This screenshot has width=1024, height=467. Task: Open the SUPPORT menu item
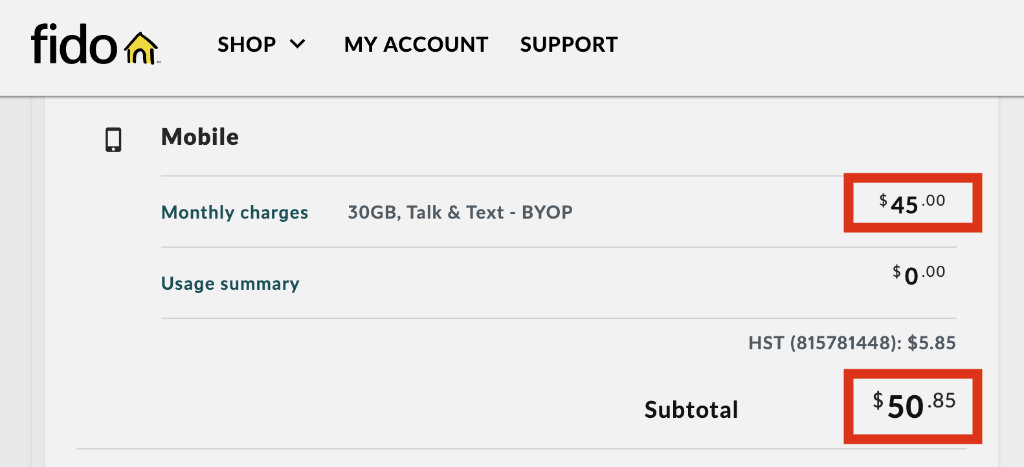pyautogui.click(x=569, y=45)
